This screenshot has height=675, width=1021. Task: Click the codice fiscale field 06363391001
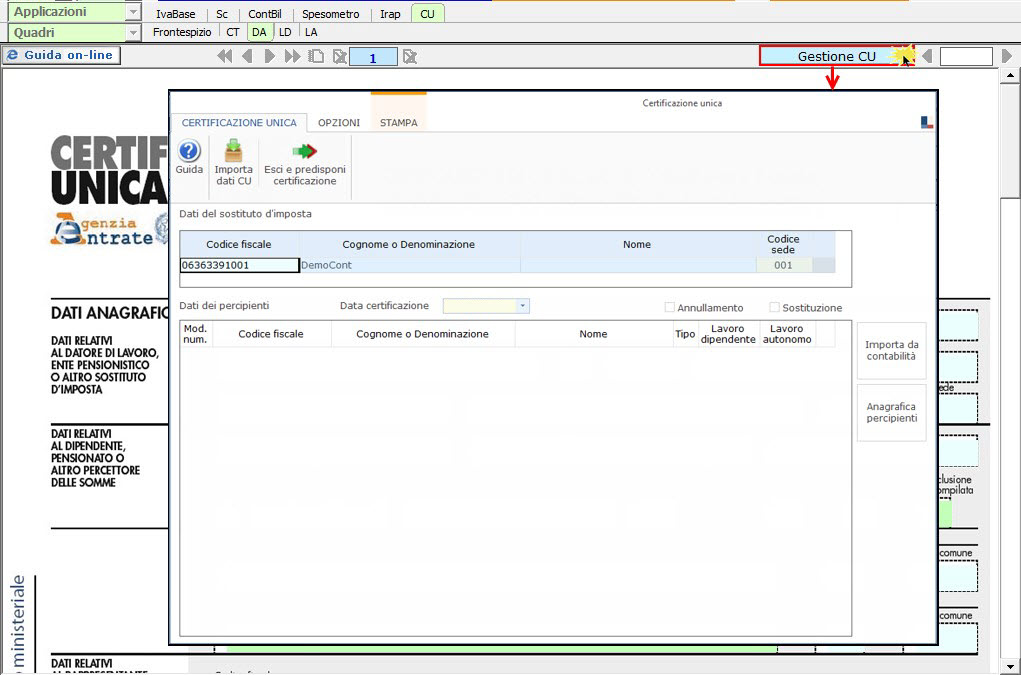(x=240, y=265)
